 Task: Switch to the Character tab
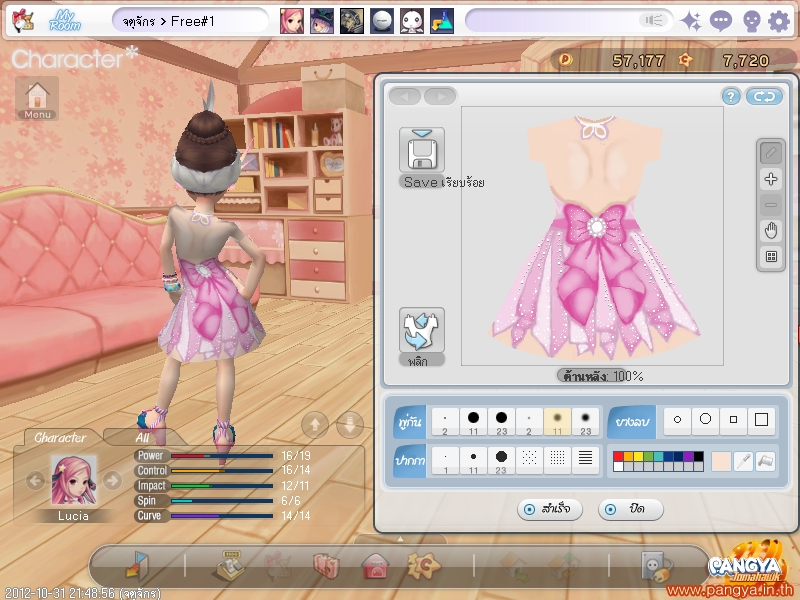point(60,438)
